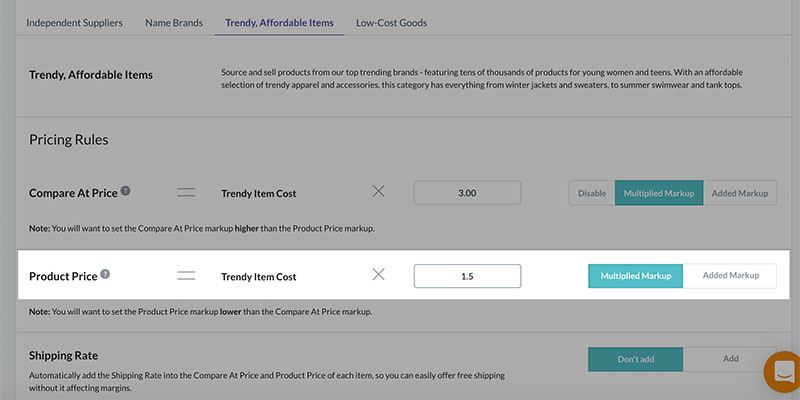Open the Independent Suppliers tab
800x400 pixels.
74,22
